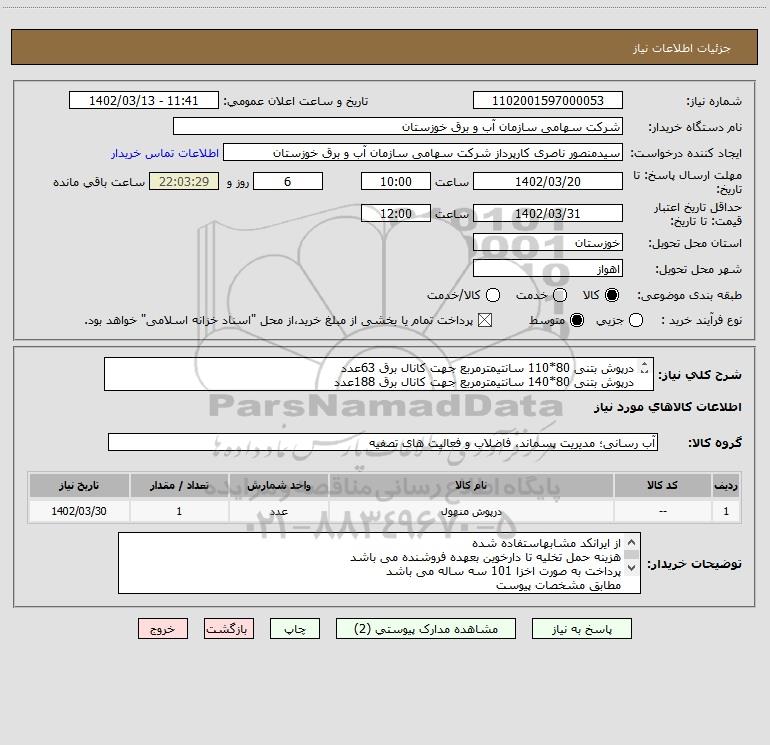Click the تاریخ نیاز column header

(79, 485)
